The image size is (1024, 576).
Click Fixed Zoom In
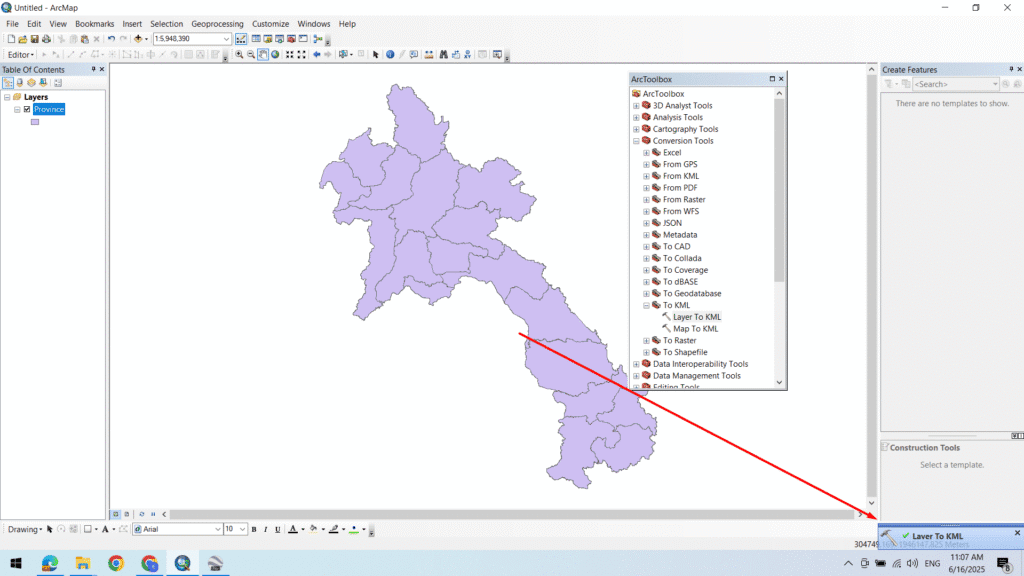click(x=289, y=55)
